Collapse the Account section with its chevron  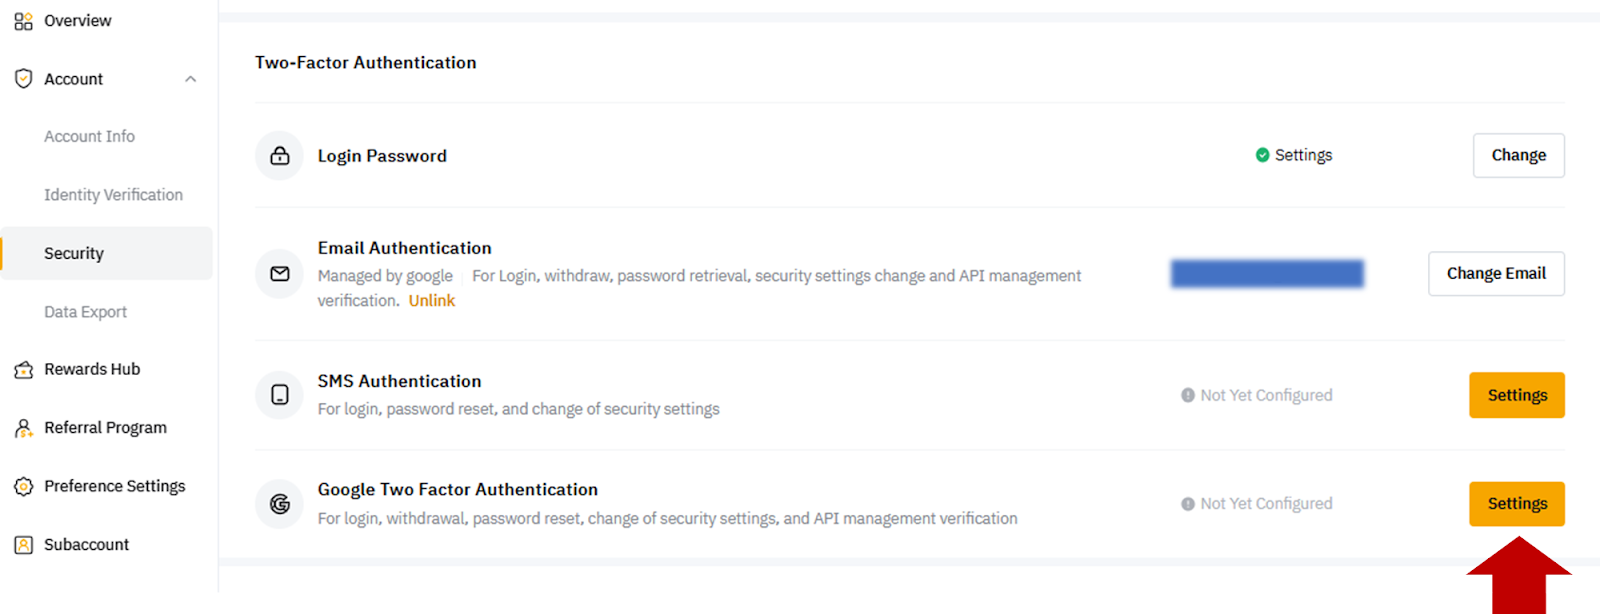click(x=190, y=78)
